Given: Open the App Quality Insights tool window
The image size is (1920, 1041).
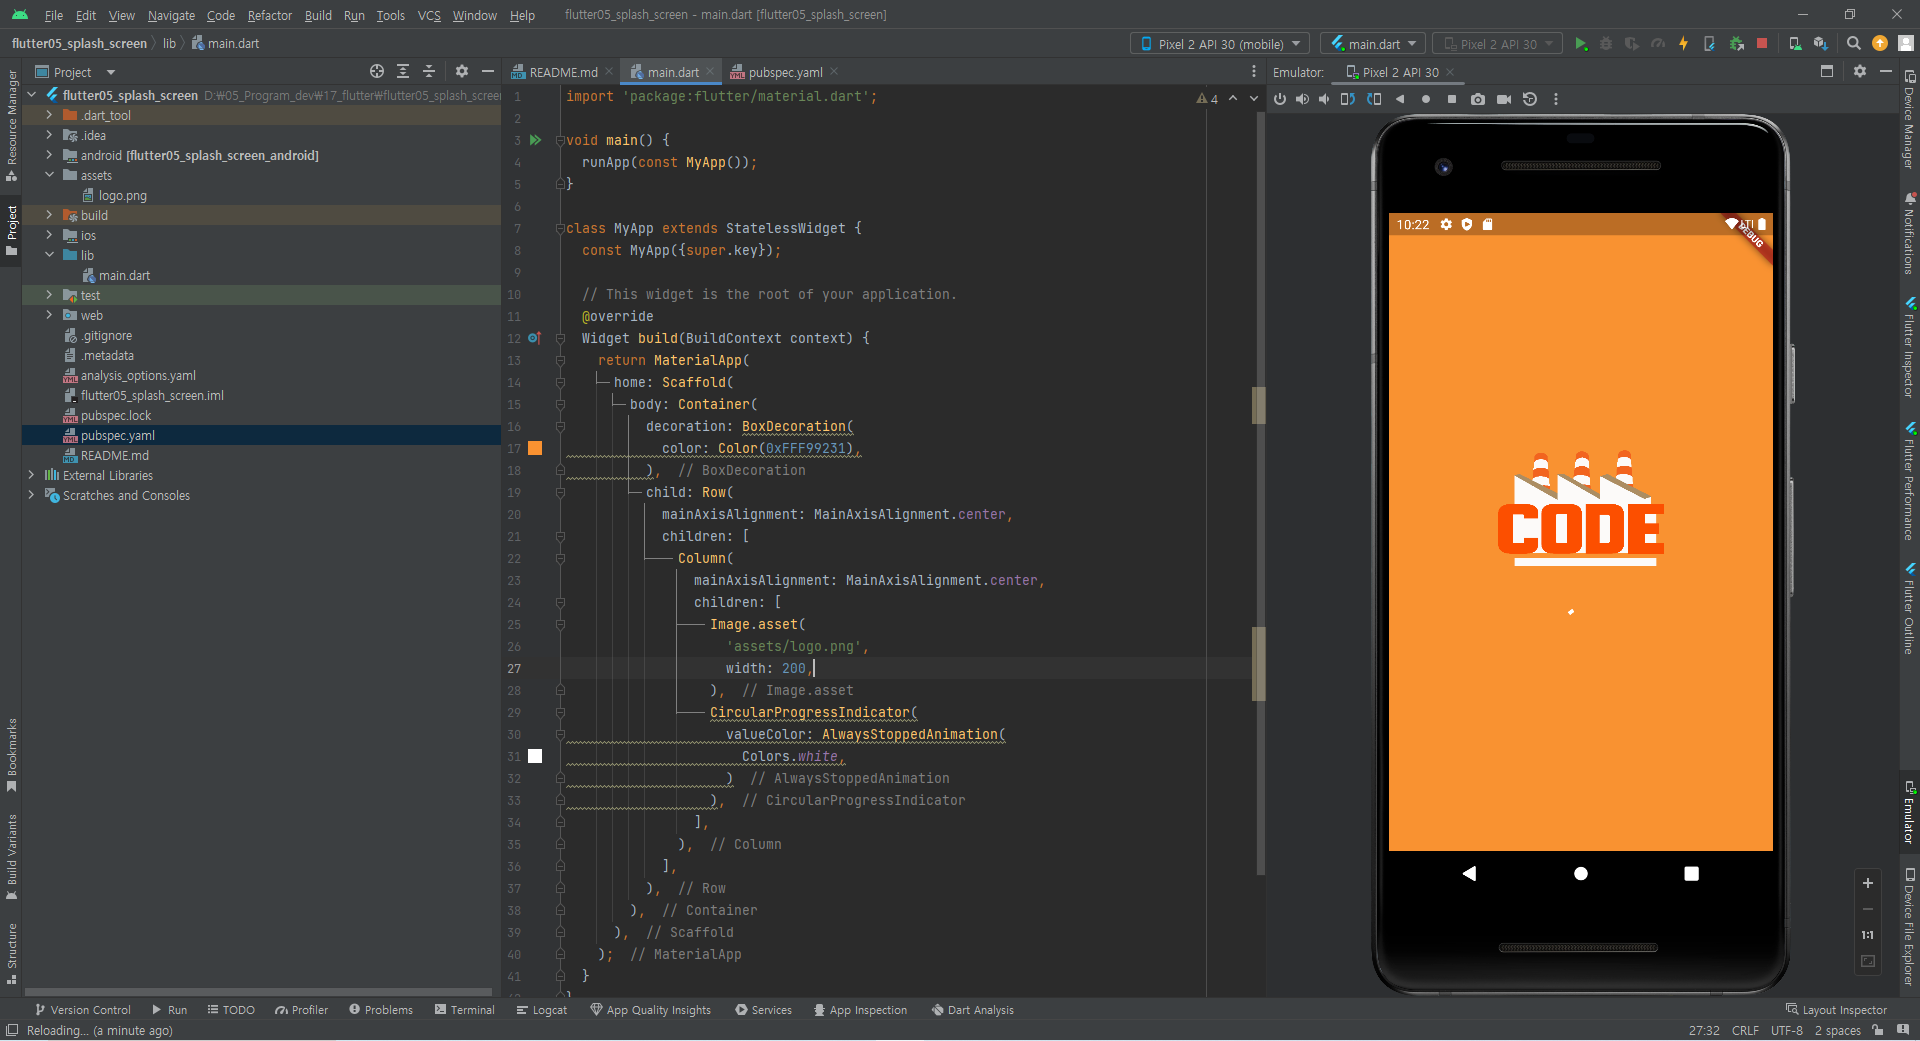Looking at the screenshot, I should [x=651, y=1010].
